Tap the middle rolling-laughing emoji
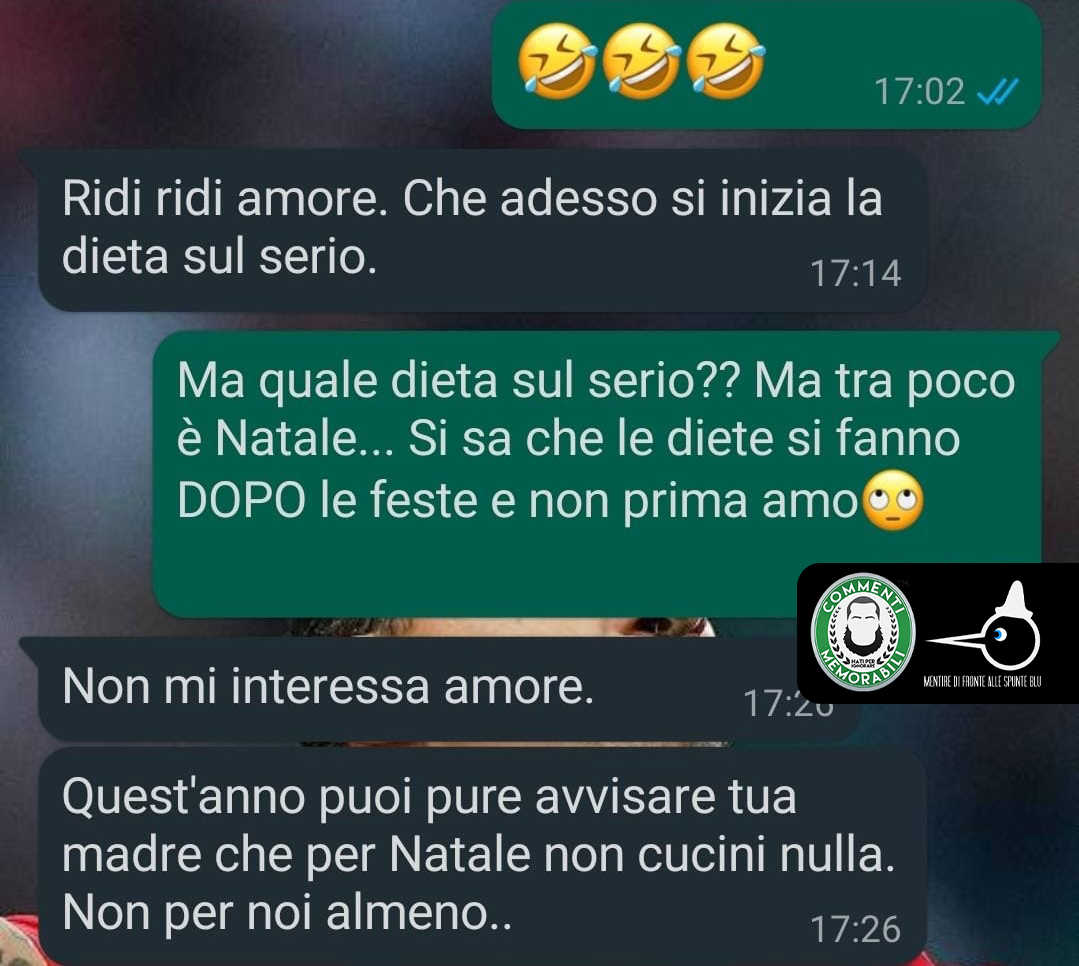This screenshot has height=966, width=1079. click(x=641, y=61)
